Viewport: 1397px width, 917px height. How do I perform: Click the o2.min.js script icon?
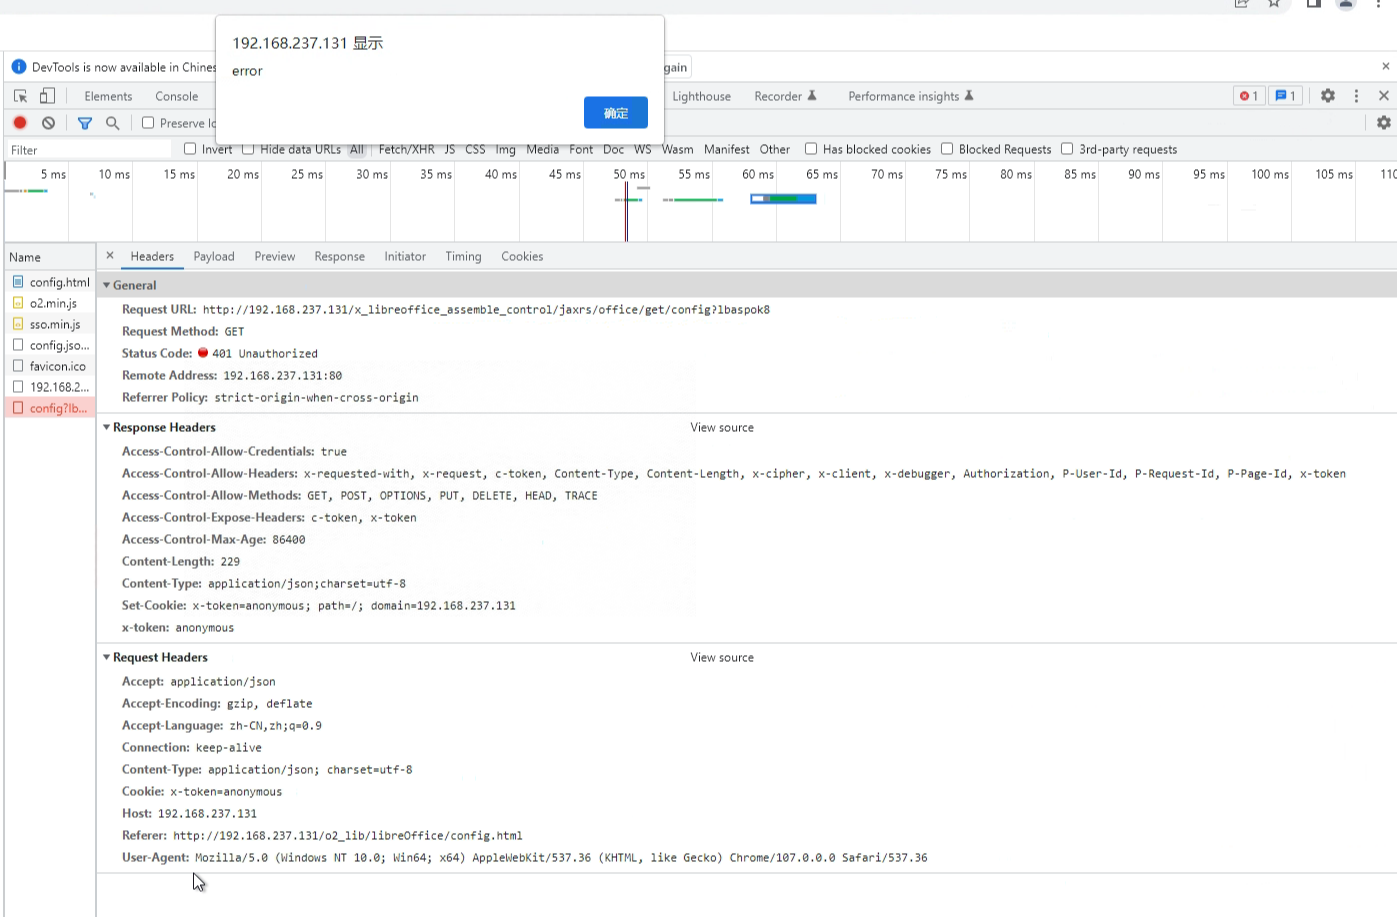(x=18, y=303)
